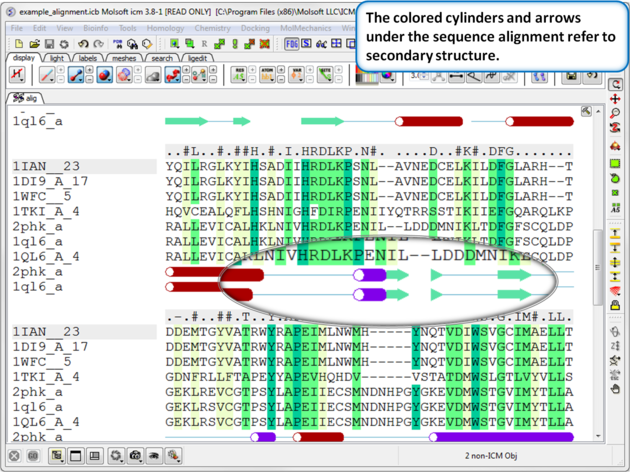Select the red cross translate tool in right toolbar
The image size is (630, 472).
616,100
